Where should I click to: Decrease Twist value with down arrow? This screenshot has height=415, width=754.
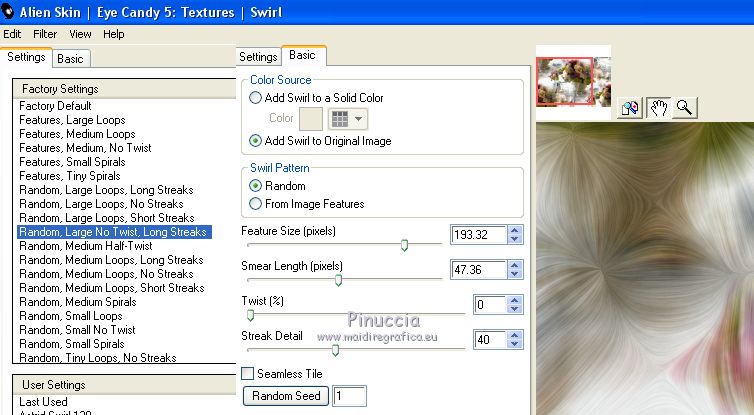515,309
